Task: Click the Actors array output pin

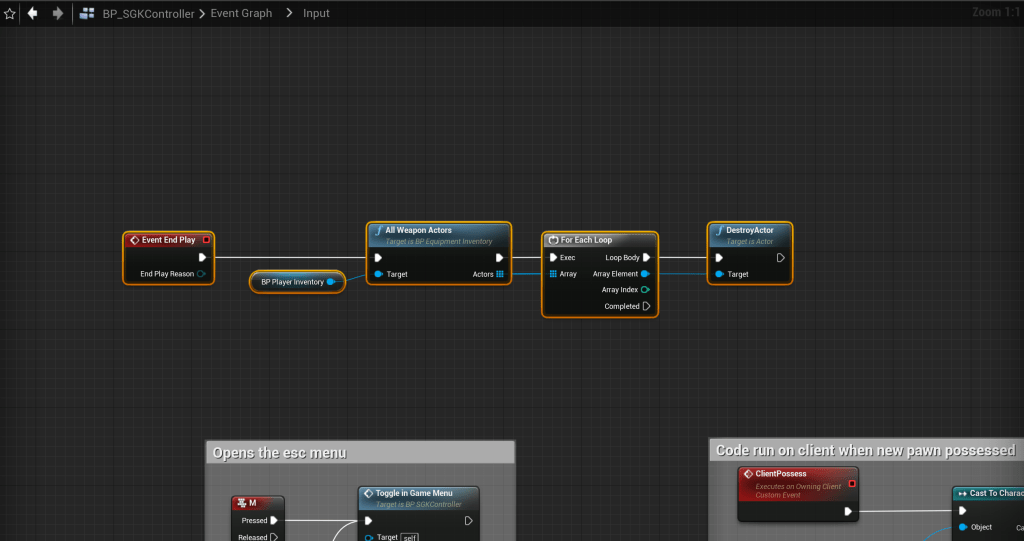Action: point(500,274)
